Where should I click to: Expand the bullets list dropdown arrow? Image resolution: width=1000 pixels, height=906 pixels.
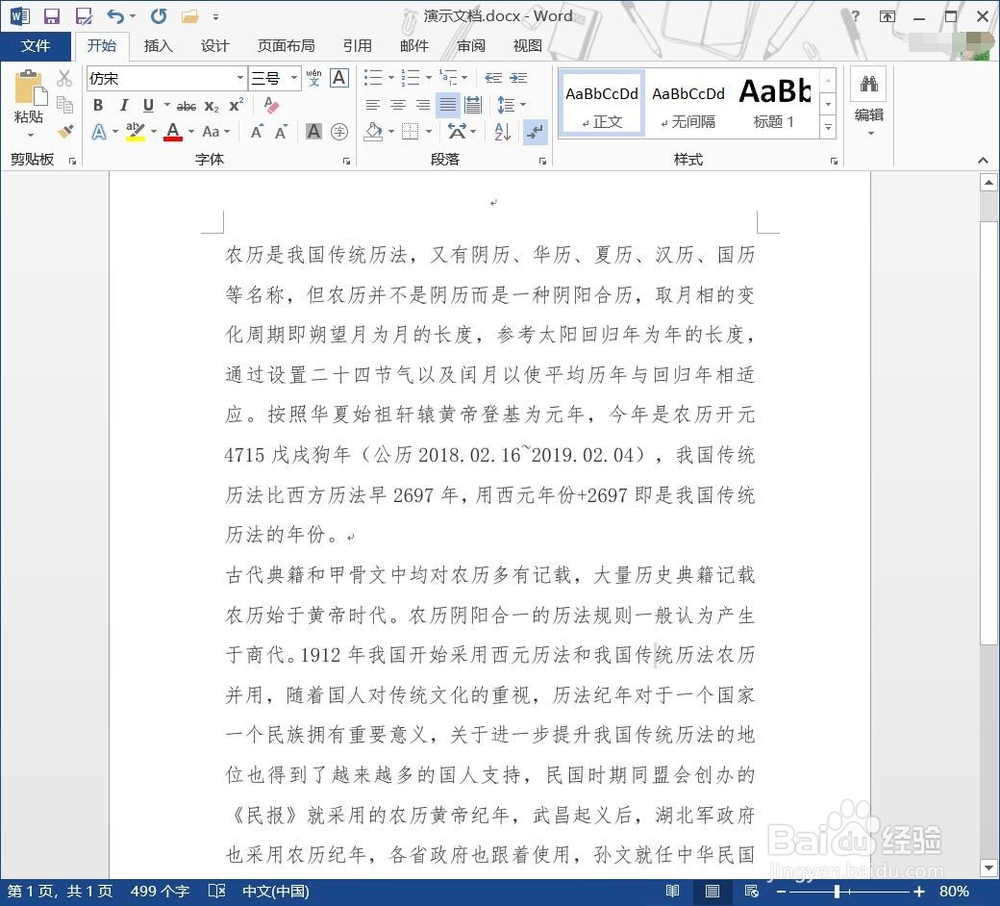click(391, 78)
